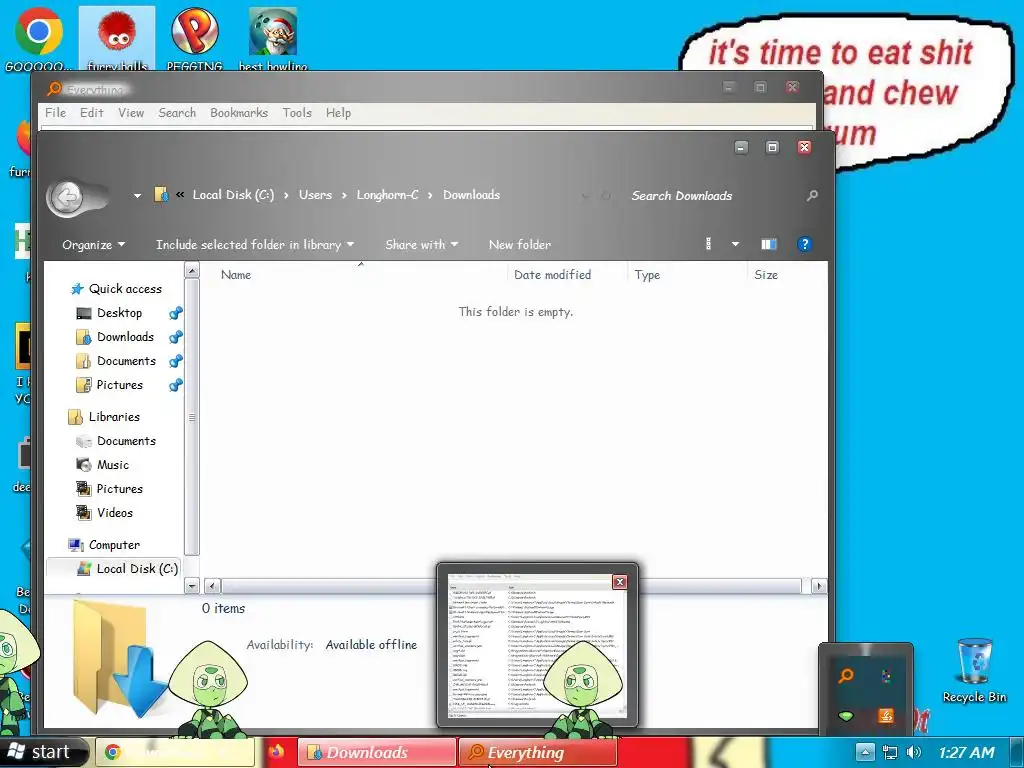Switch to Everything taskbar button
Screen dimensions: 1024x768
tap(539, 752)
